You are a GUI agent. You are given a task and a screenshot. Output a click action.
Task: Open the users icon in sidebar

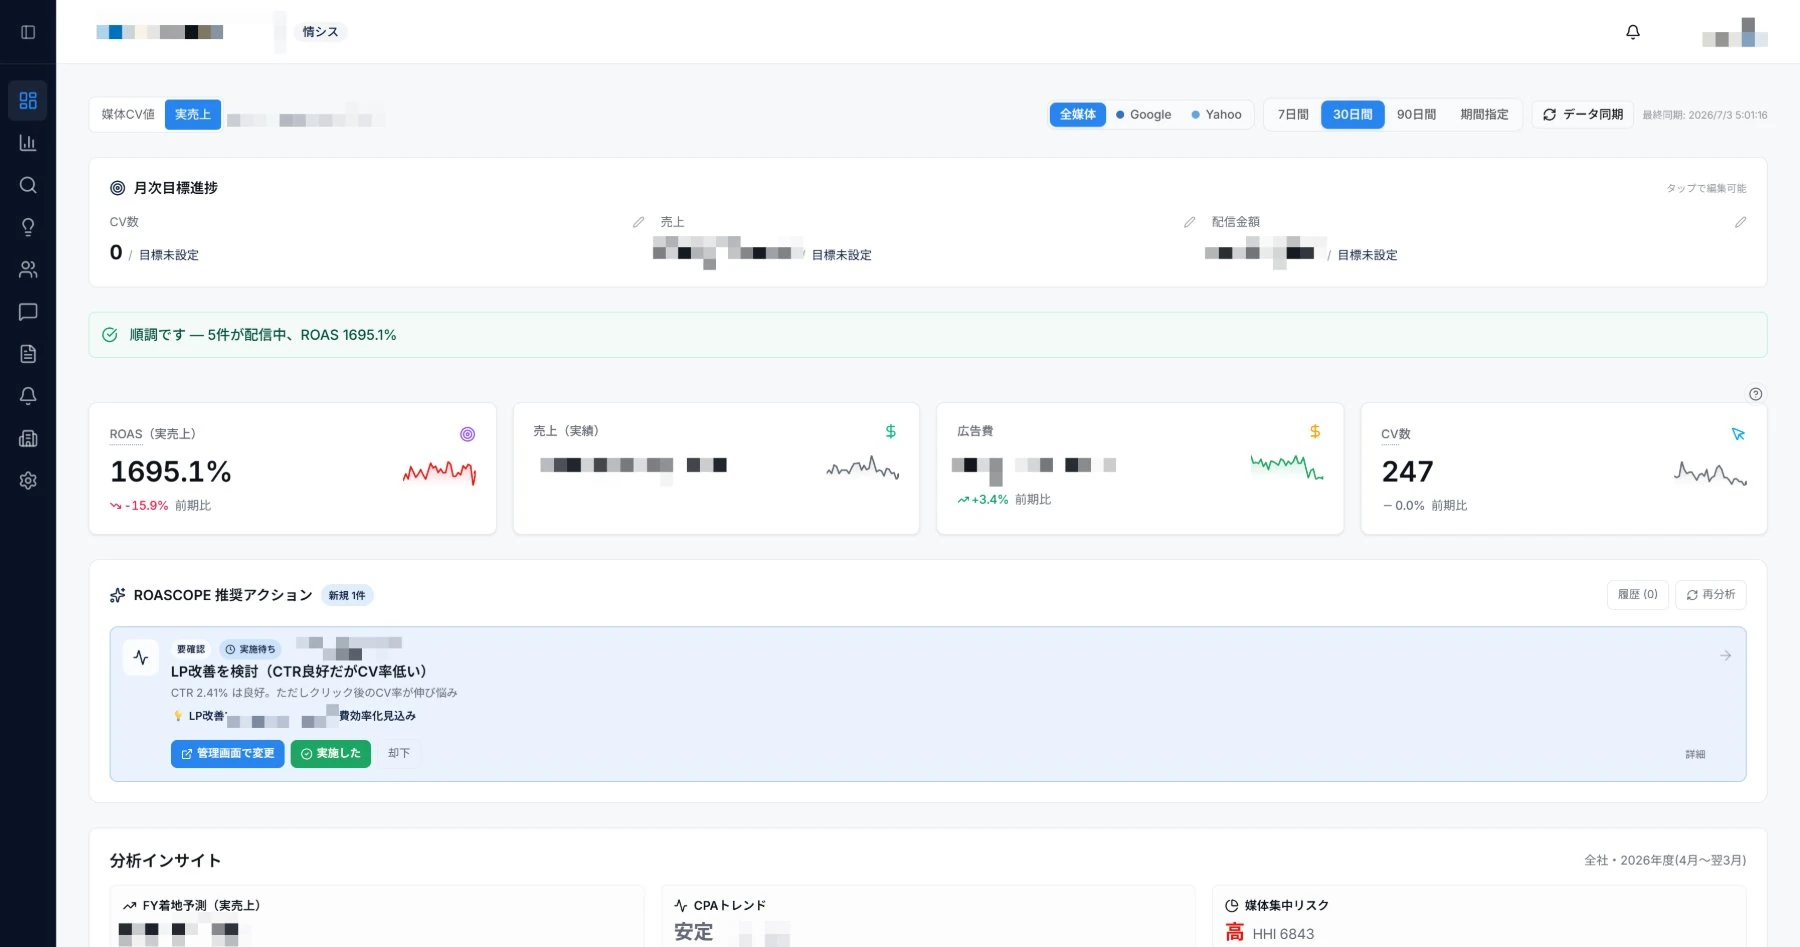[28, 269]
